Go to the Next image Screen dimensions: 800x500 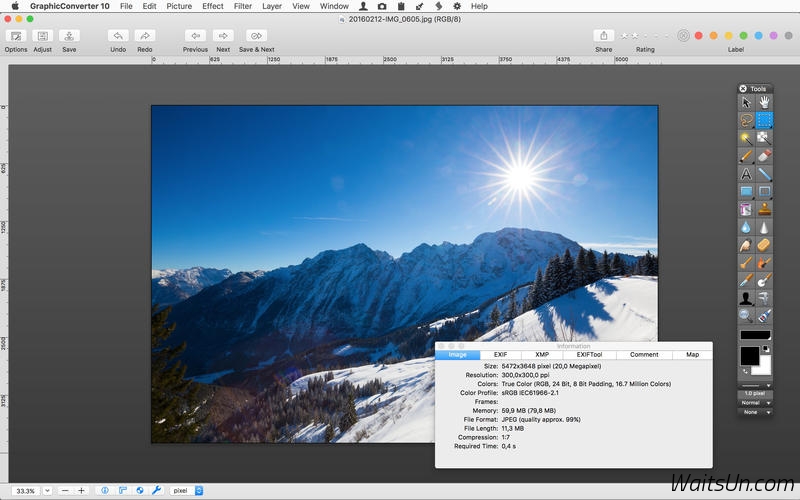[x=223, y=41]
